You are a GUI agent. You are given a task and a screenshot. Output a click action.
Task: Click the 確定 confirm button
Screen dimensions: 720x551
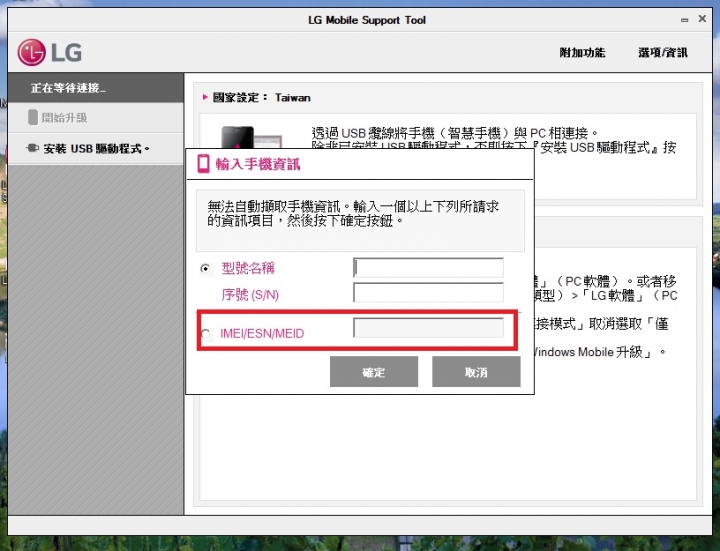point(374,372)
